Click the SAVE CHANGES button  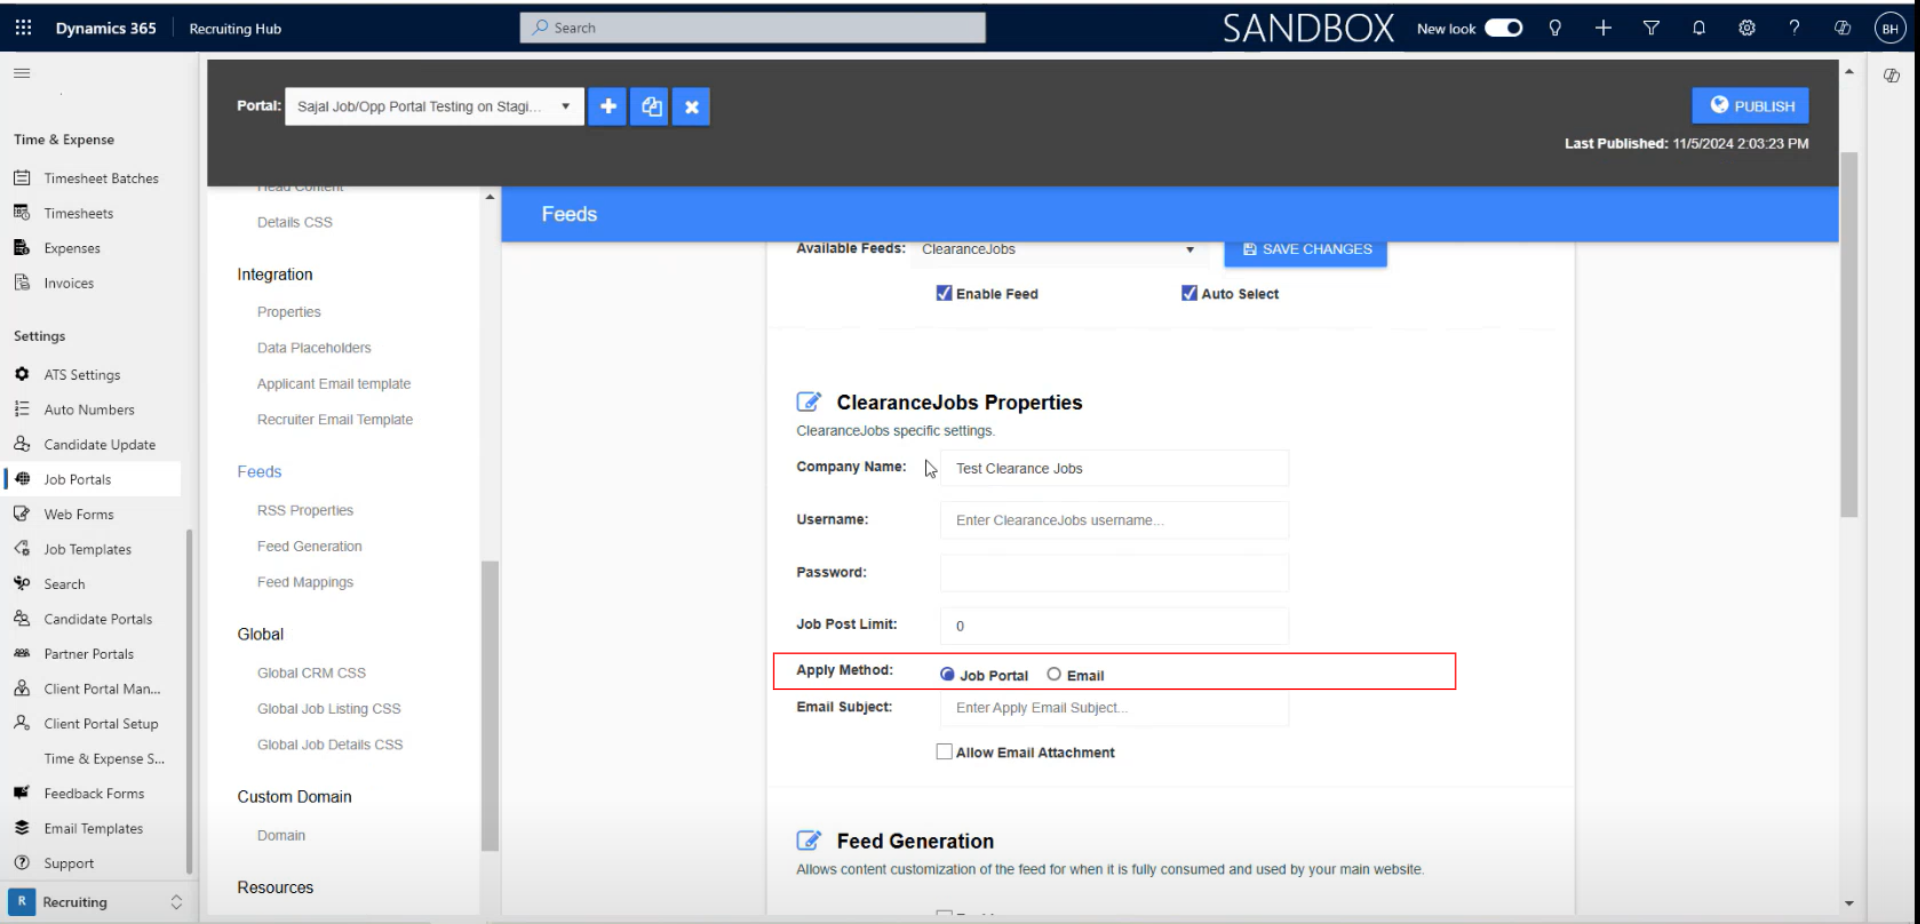point(1306,250)
